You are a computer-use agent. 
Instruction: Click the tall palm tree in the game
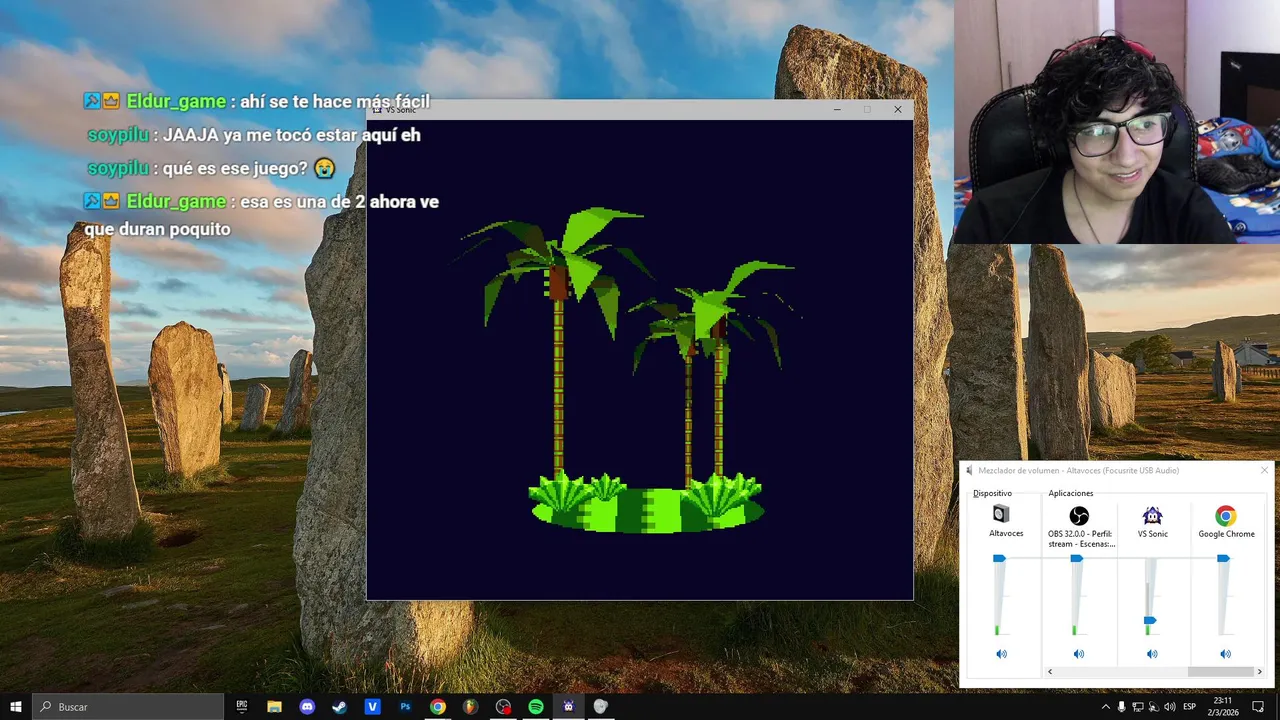coord(558,345)
